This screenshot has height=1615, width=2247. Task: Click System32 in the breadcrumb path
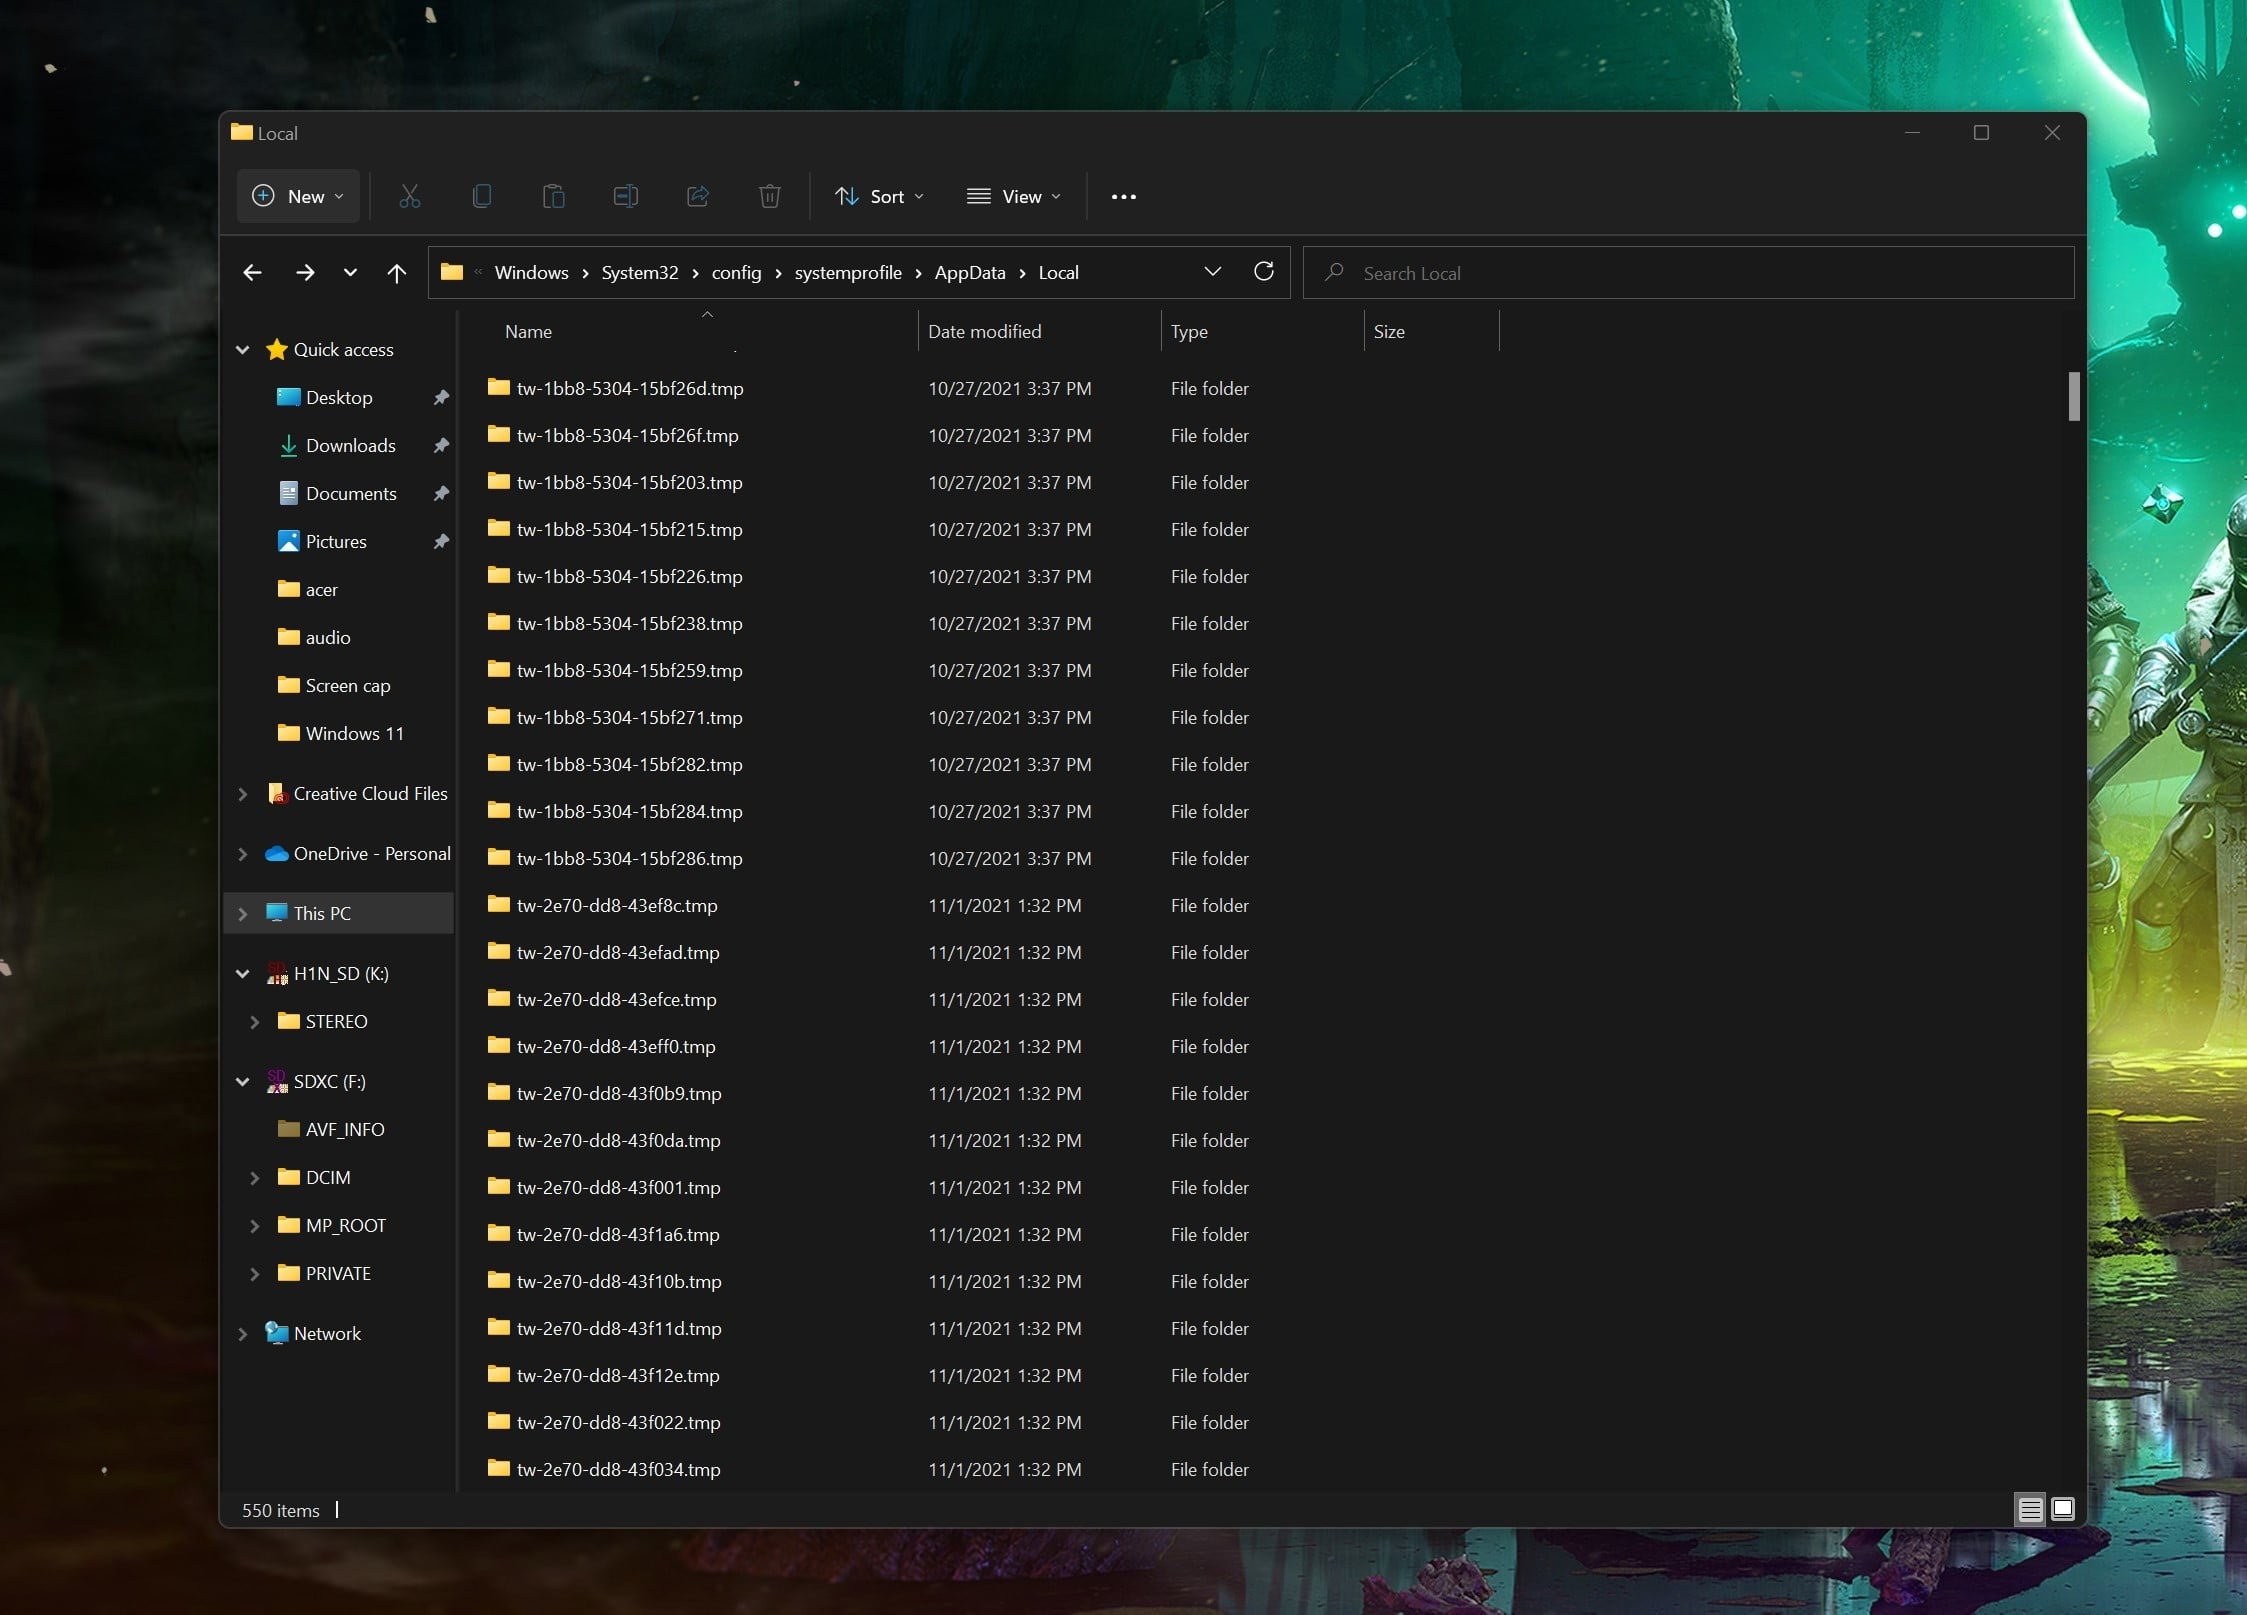(639, 273)
